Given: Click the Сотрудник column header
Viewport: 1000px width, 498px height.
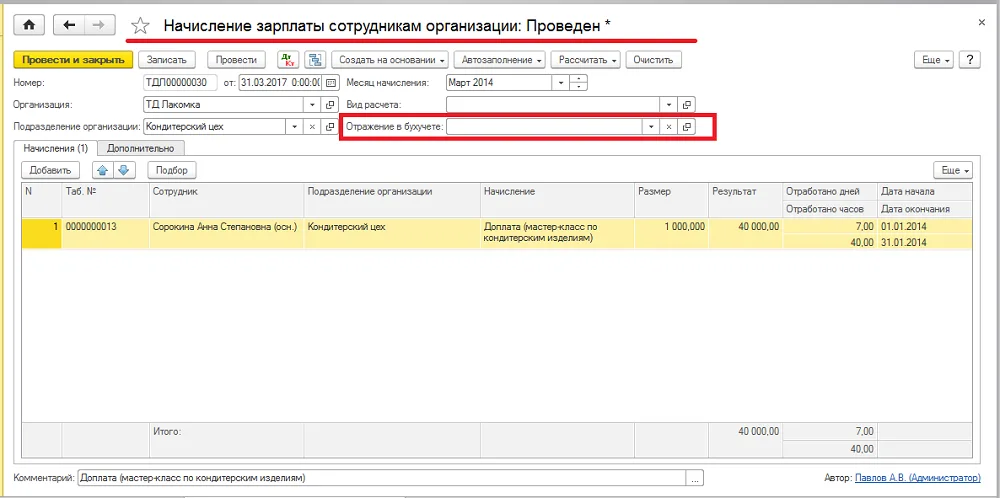Looking at the screenshot, I should (226, 200).
